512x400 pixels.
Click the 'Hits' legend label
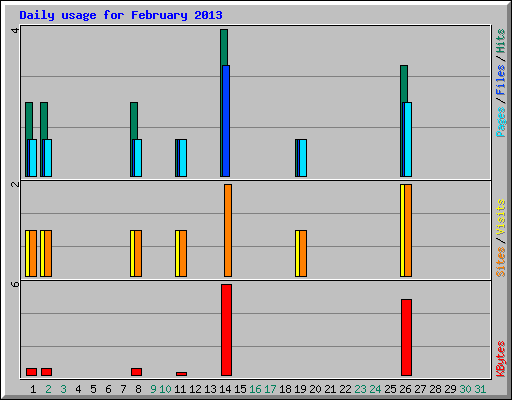[500, 41]
